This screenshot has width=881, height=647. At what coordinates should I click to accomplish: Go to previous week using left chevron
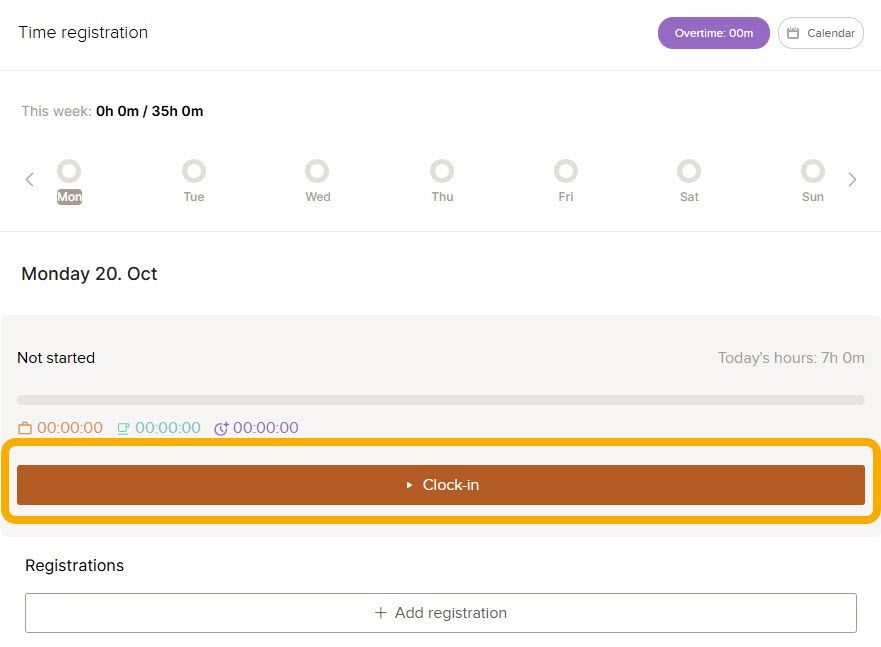(x=30, y=180)
